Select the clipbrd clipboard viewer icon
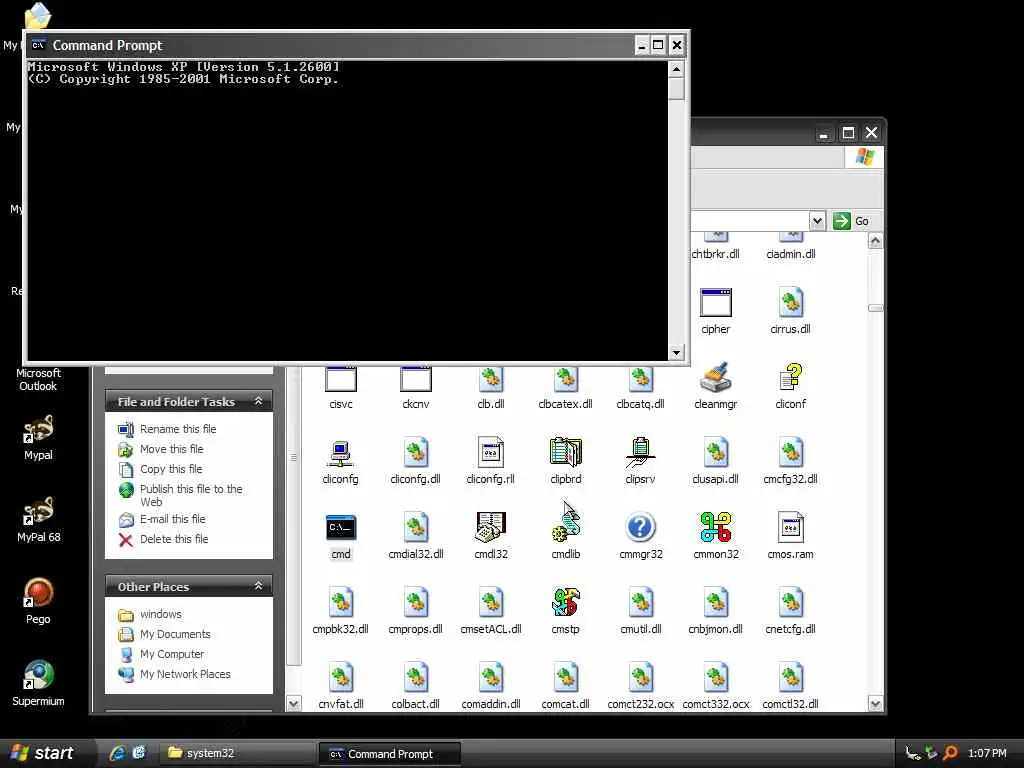1024x768 pixels. tap(566, 452)
